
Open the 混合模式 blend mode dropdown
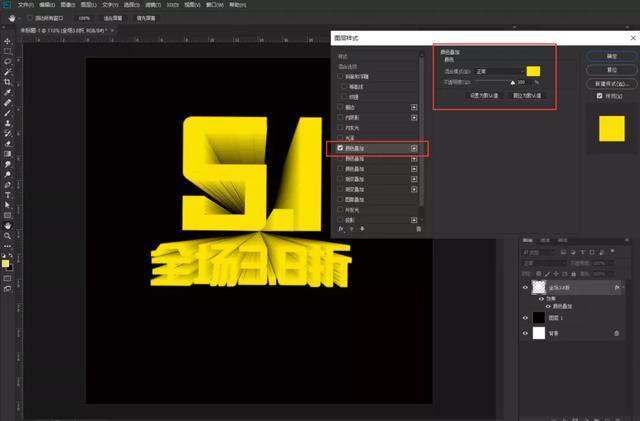497,71
